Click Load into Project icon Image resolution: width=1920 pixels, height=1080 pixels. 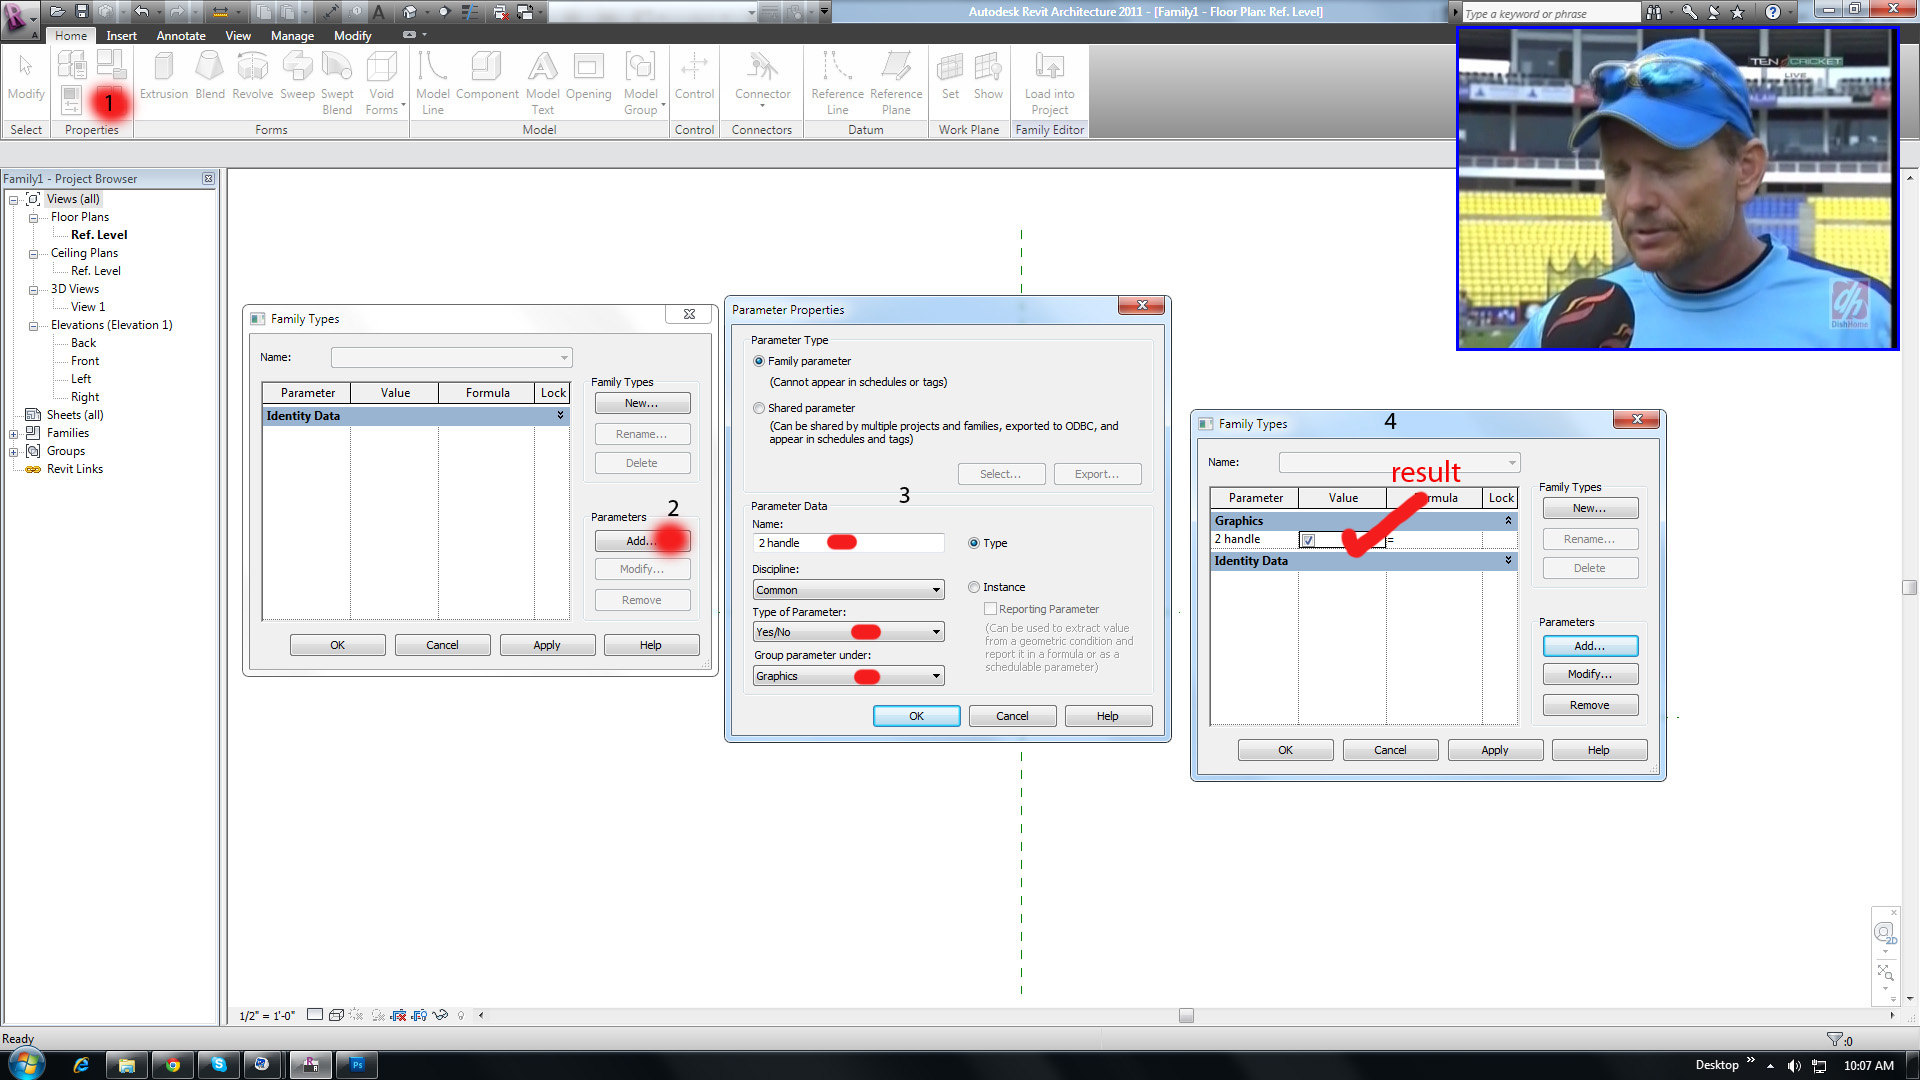tap(1049, 81)
